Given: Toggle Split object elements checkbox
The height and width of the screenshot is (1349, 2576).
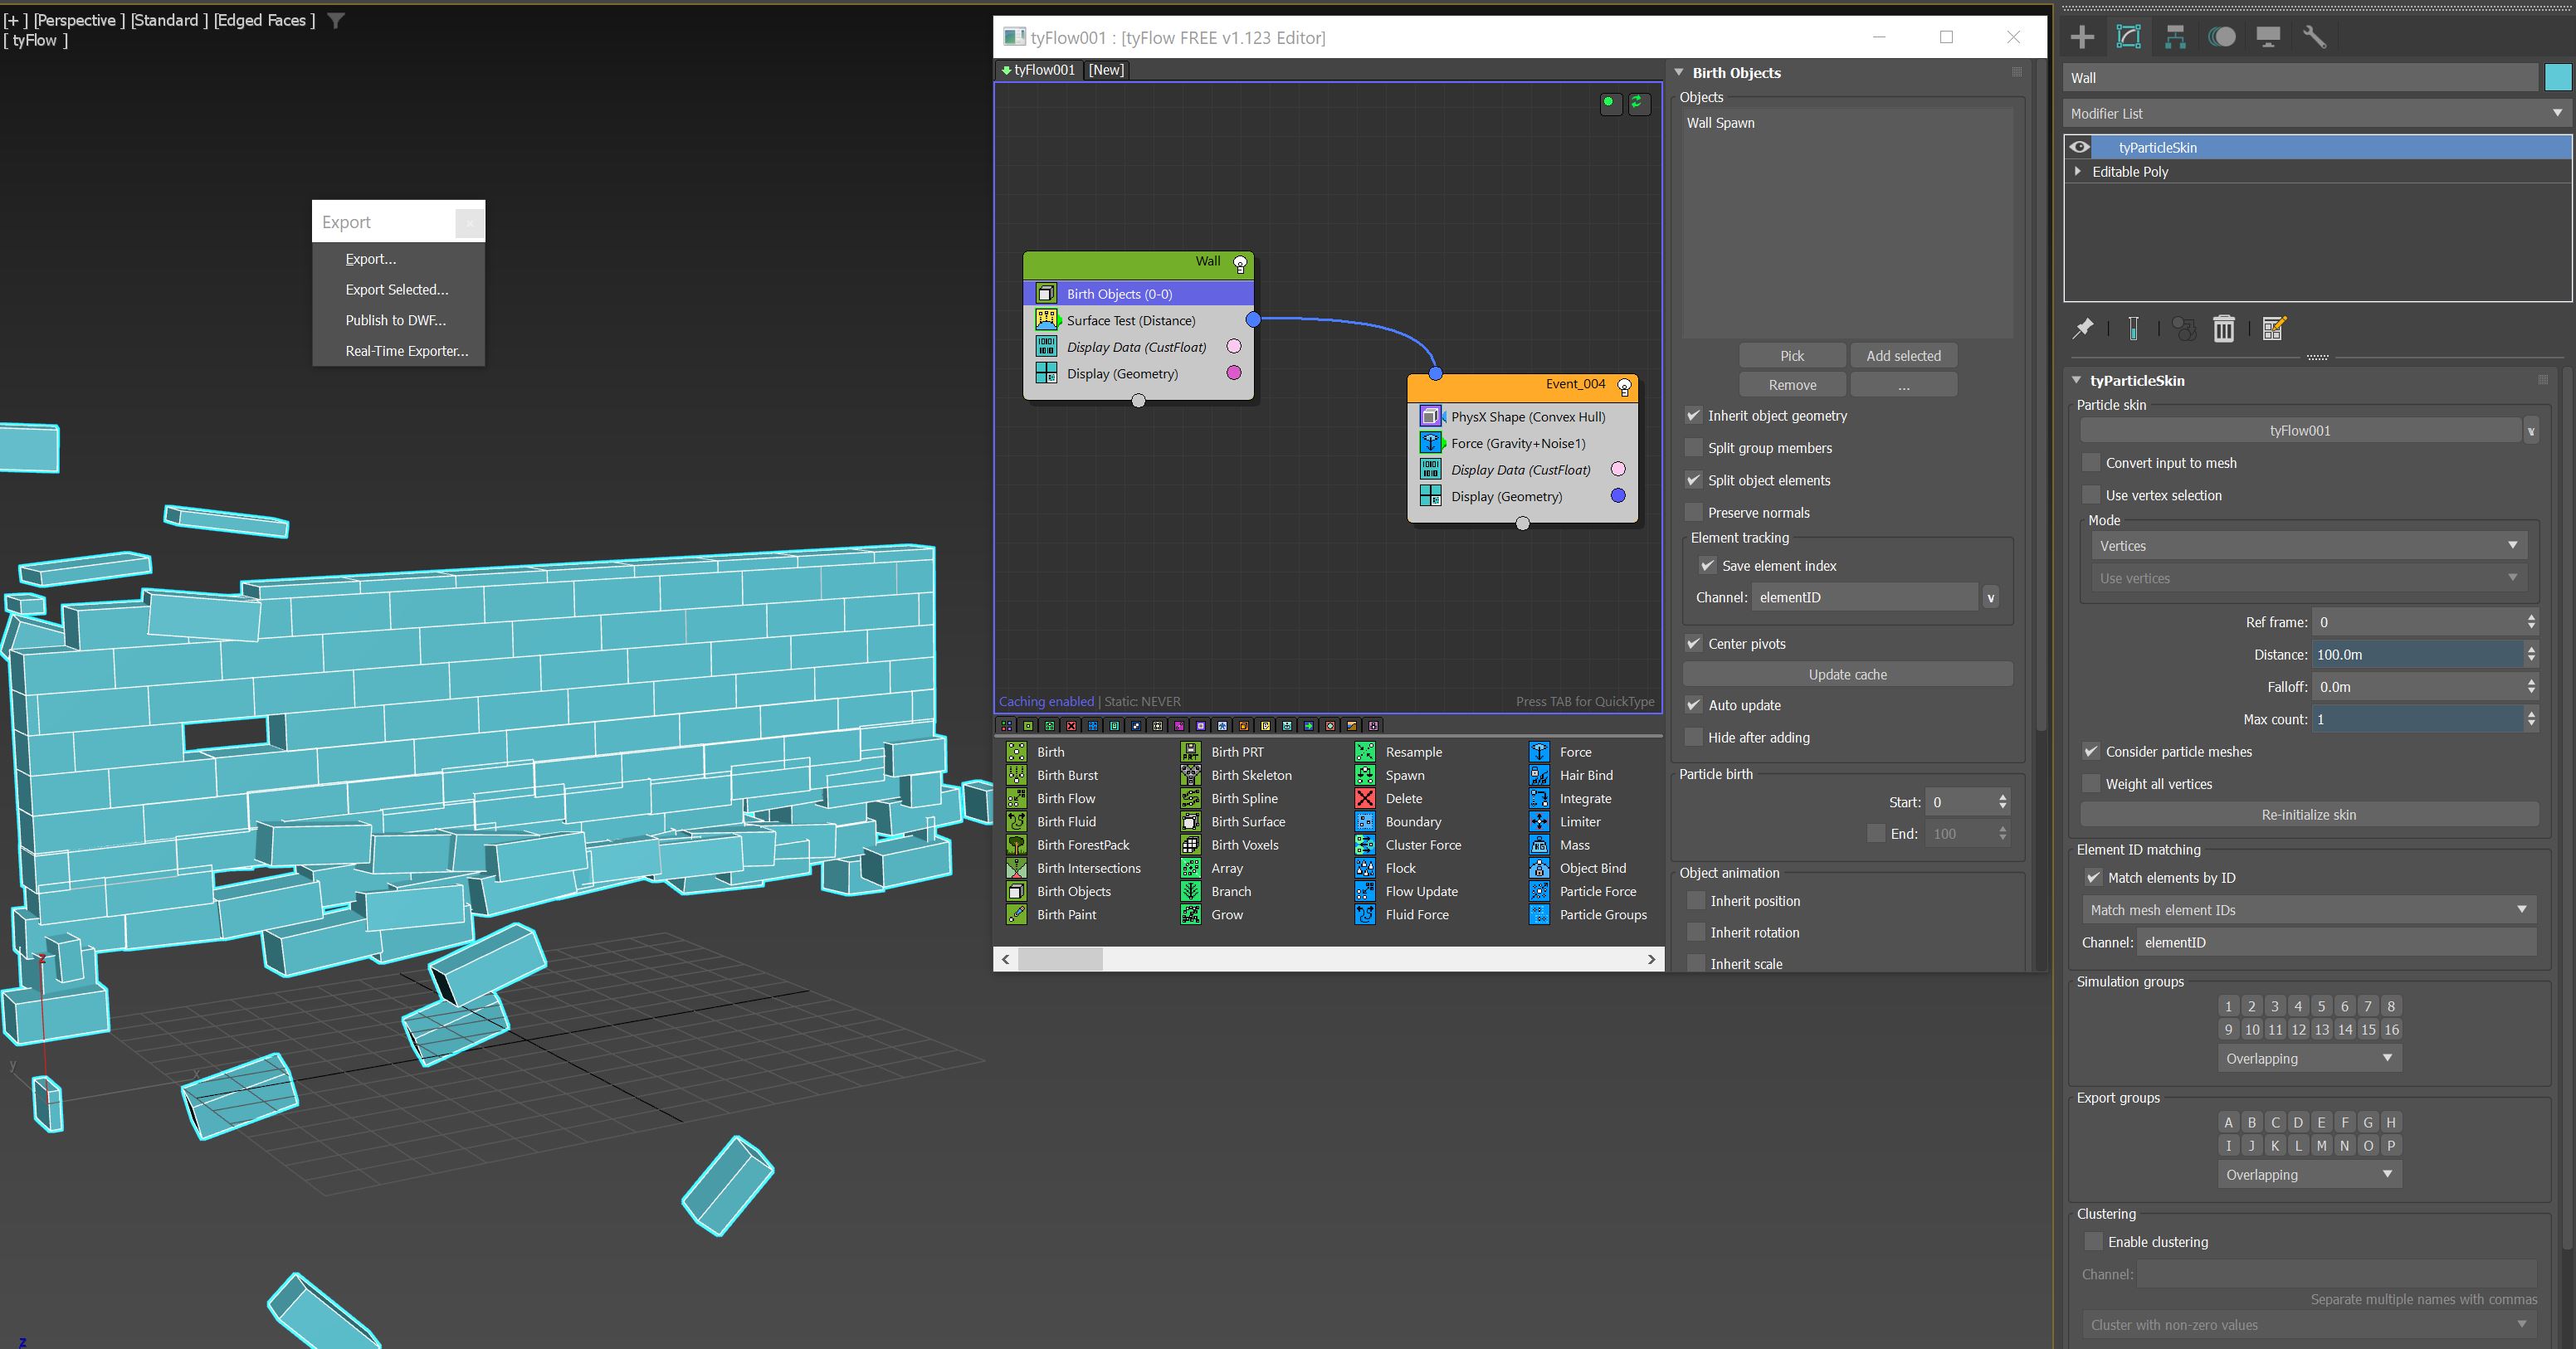Looking at the screenshot, I should tap(1693, 480).
